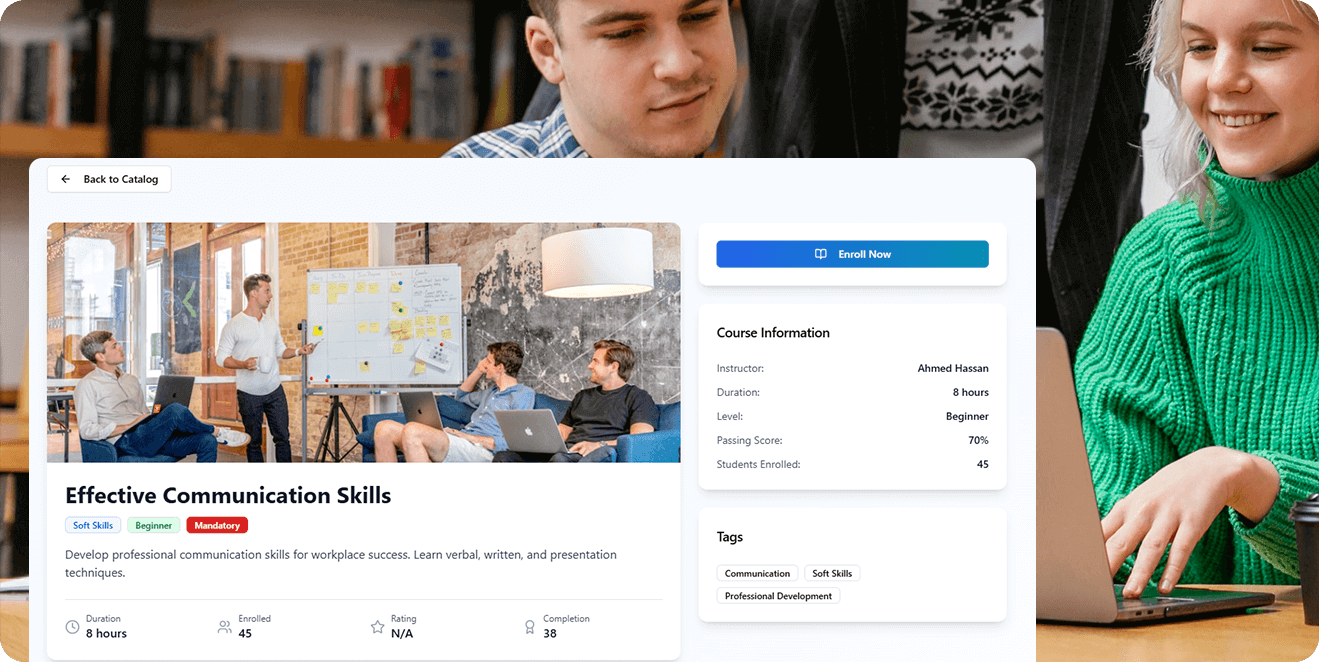Click the award icon beside Completion
Viewport: 1319px width, 662px height.
point(530,627)
